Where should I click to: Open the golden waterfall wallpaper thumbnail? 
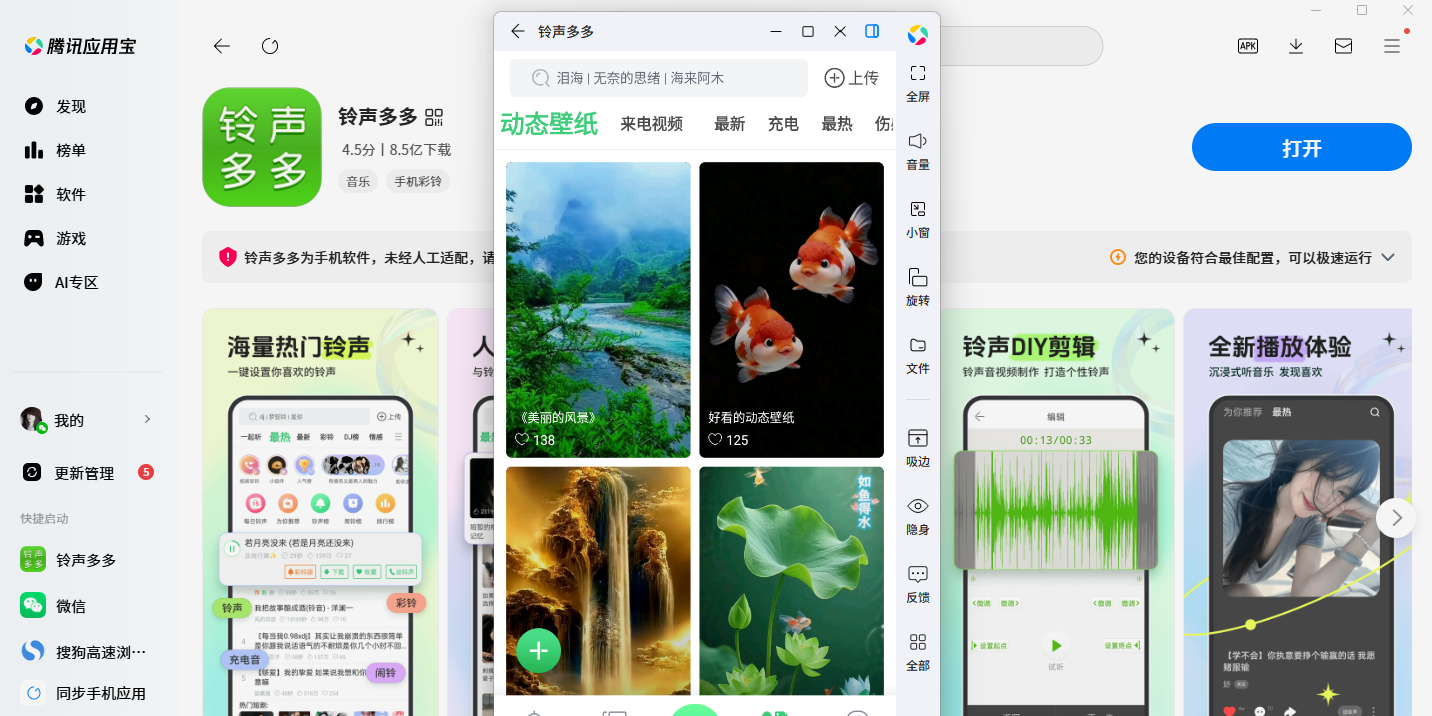598,581
